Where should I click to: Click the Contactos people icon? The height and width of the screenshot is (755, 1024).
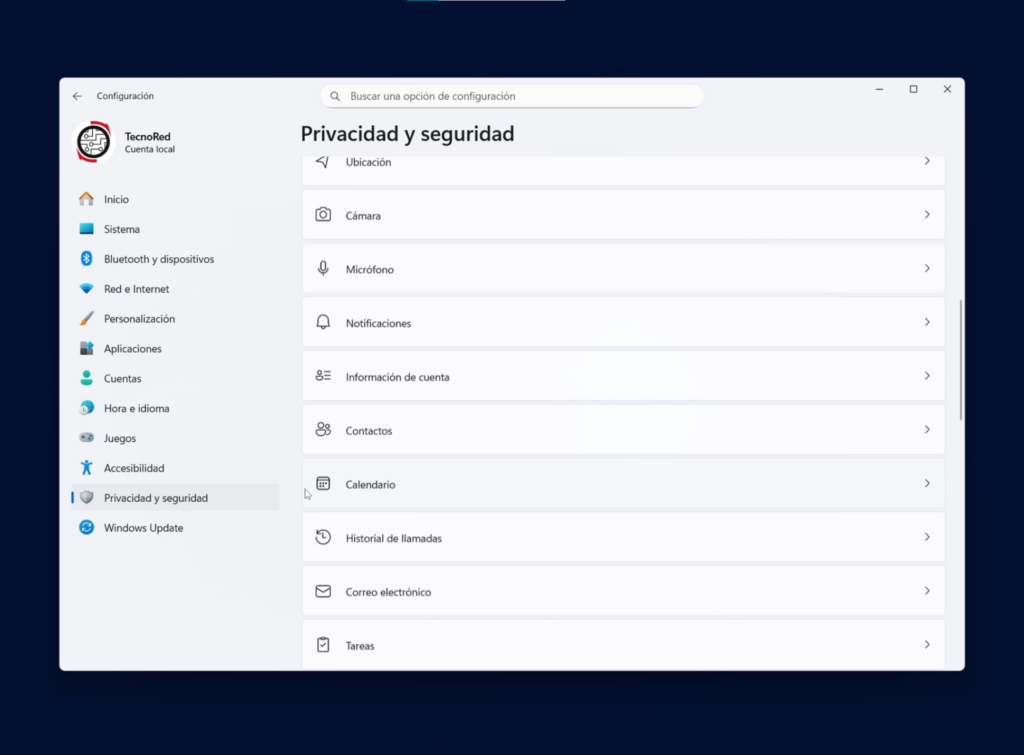(323, 429)
